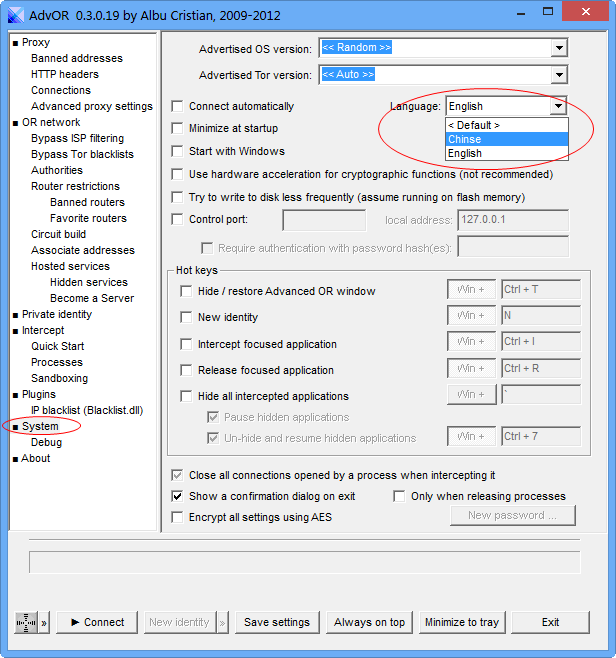Check the Control port checkbox
616x658 pixels.
click(x=177, y=219)
